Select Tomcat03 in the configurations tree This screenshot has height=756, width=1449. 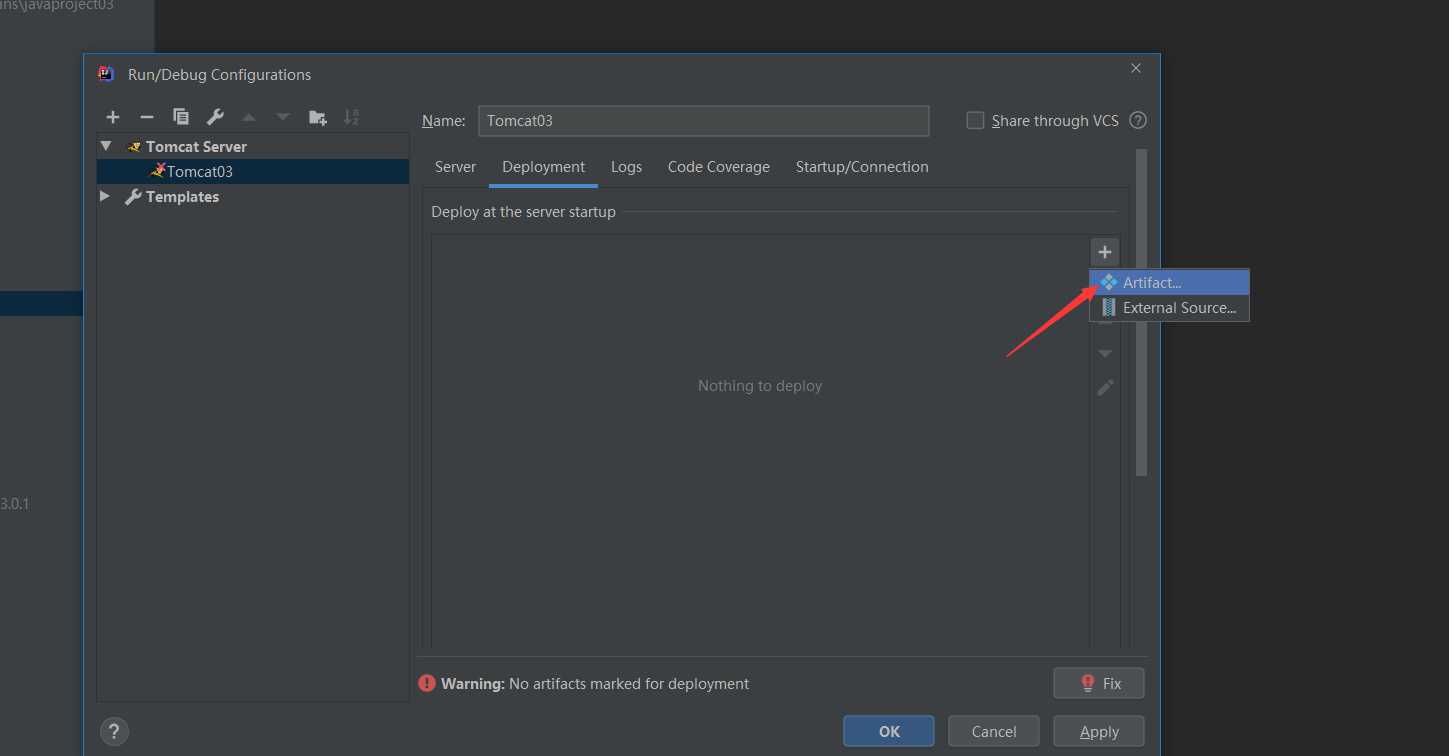click(x=253, y=172)
